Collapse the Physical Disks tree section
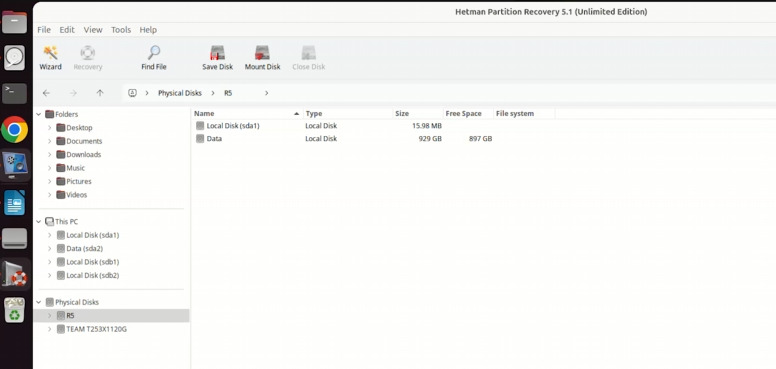This screenshot has width=776, height=369. 39,302
